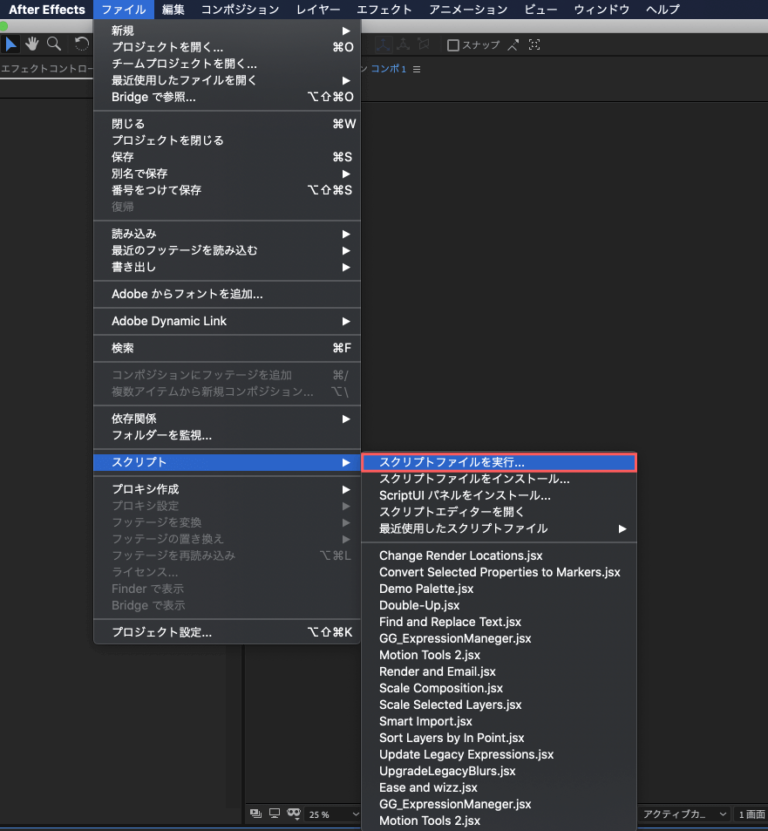Screen dimensions: 768x831
Task: Select the Rotation tool
Action: click(x=81, y=45)
